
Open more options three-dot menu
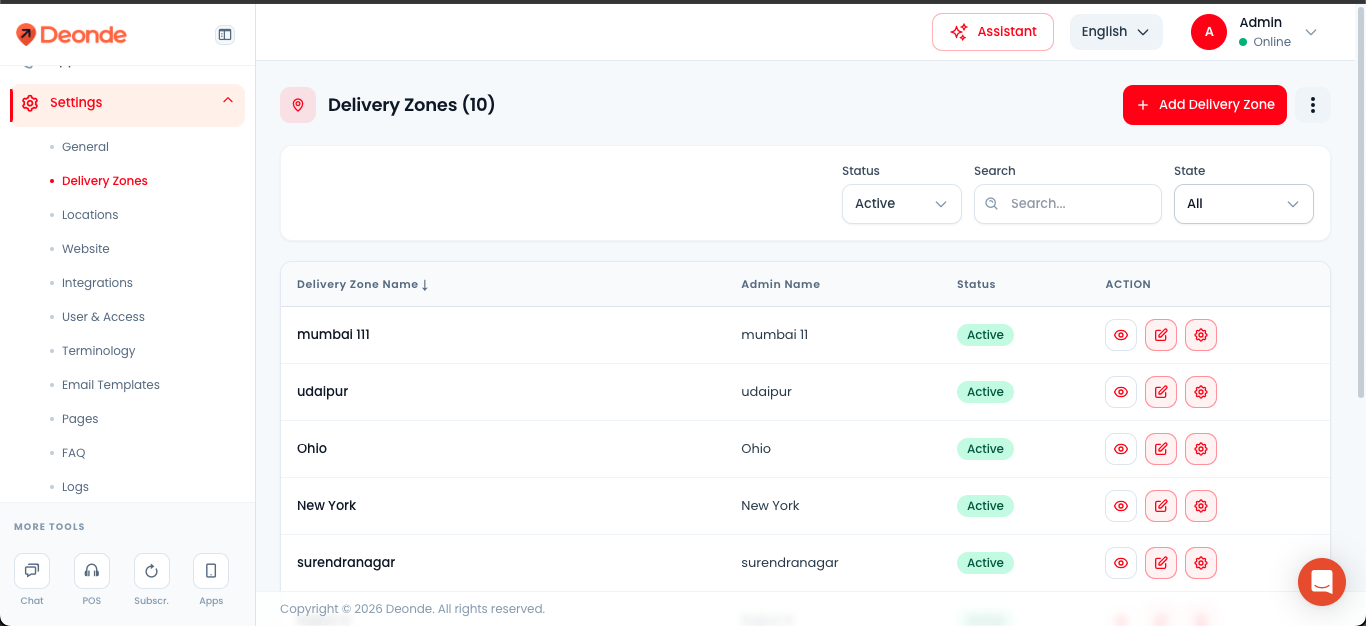1313,105
